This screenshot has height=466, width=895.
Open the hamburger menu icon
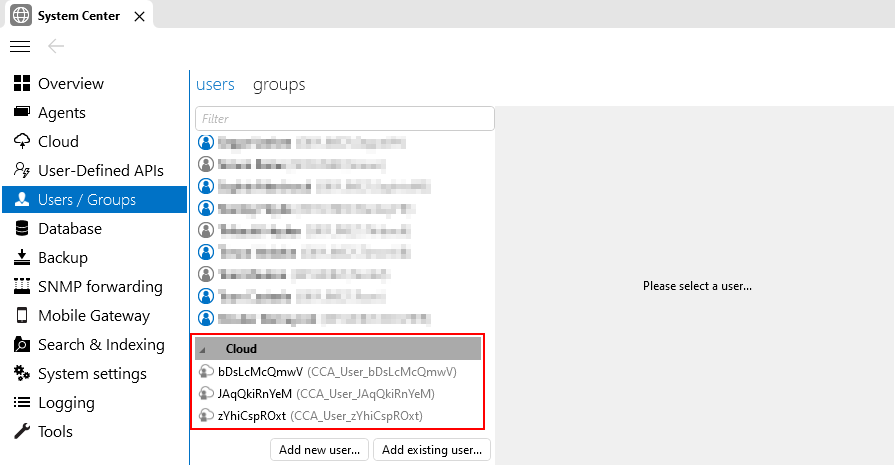coord(20,46)
